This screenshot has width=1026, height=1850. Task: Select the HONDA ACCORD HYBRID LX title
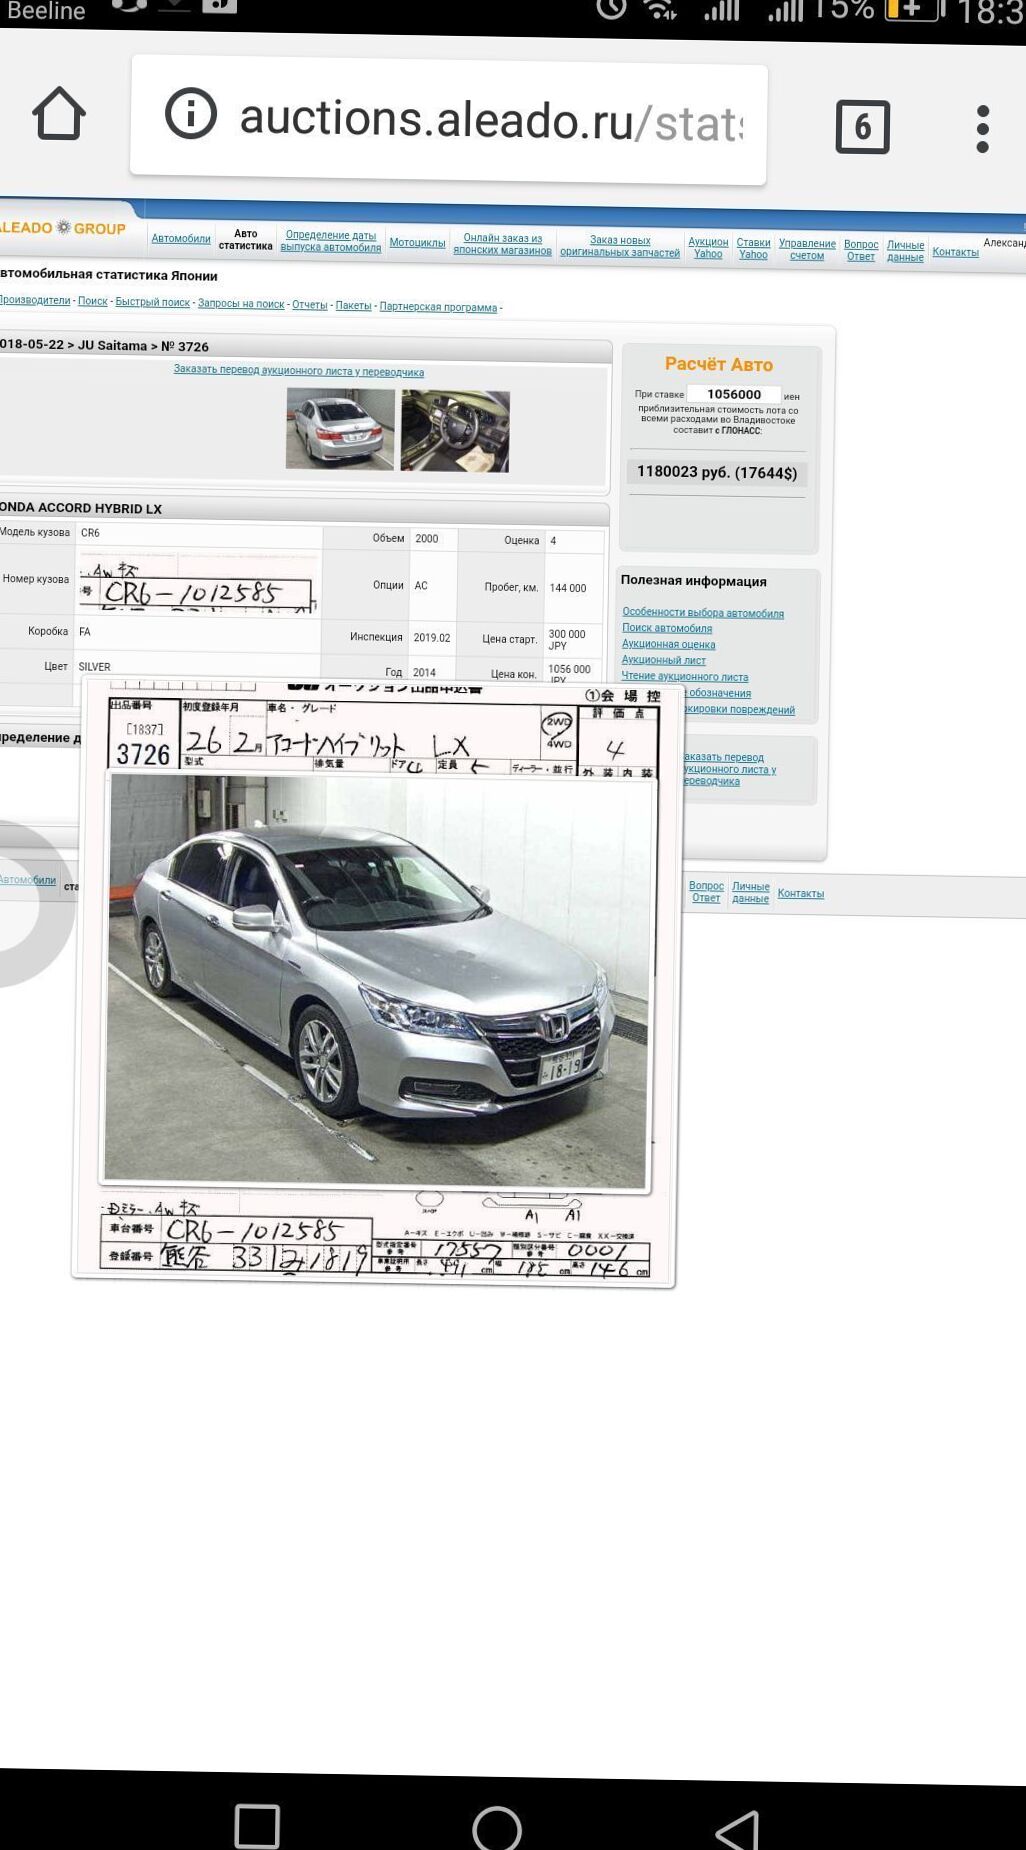[x=81, y=508]
